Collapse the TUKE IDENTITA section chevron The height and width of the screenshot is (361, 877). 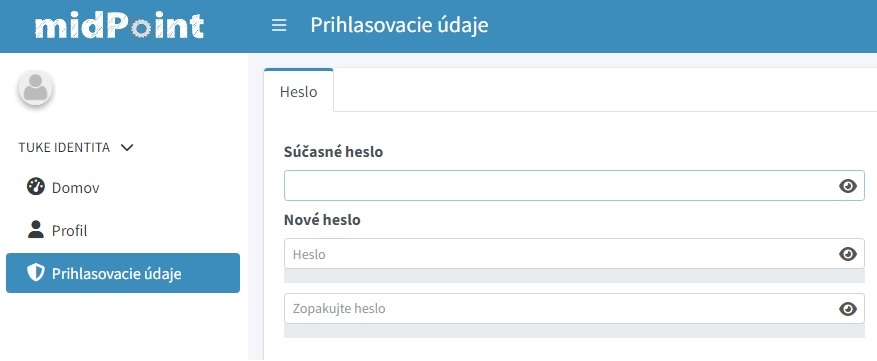point(127,148)
